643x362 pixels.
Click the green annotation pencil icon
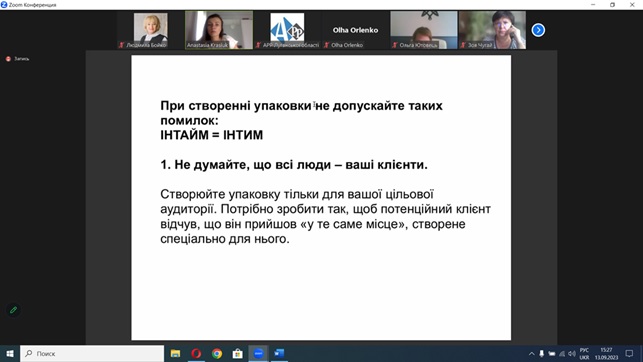coord(13,310)
